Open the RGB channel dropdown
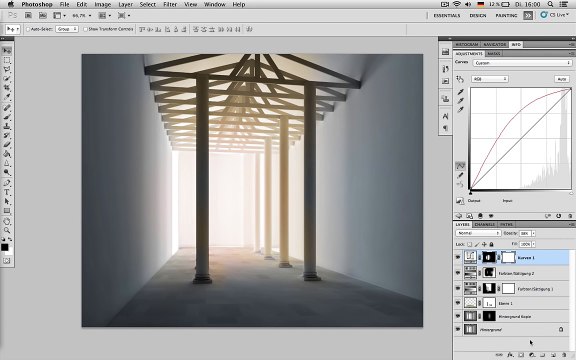 (489, 79)
